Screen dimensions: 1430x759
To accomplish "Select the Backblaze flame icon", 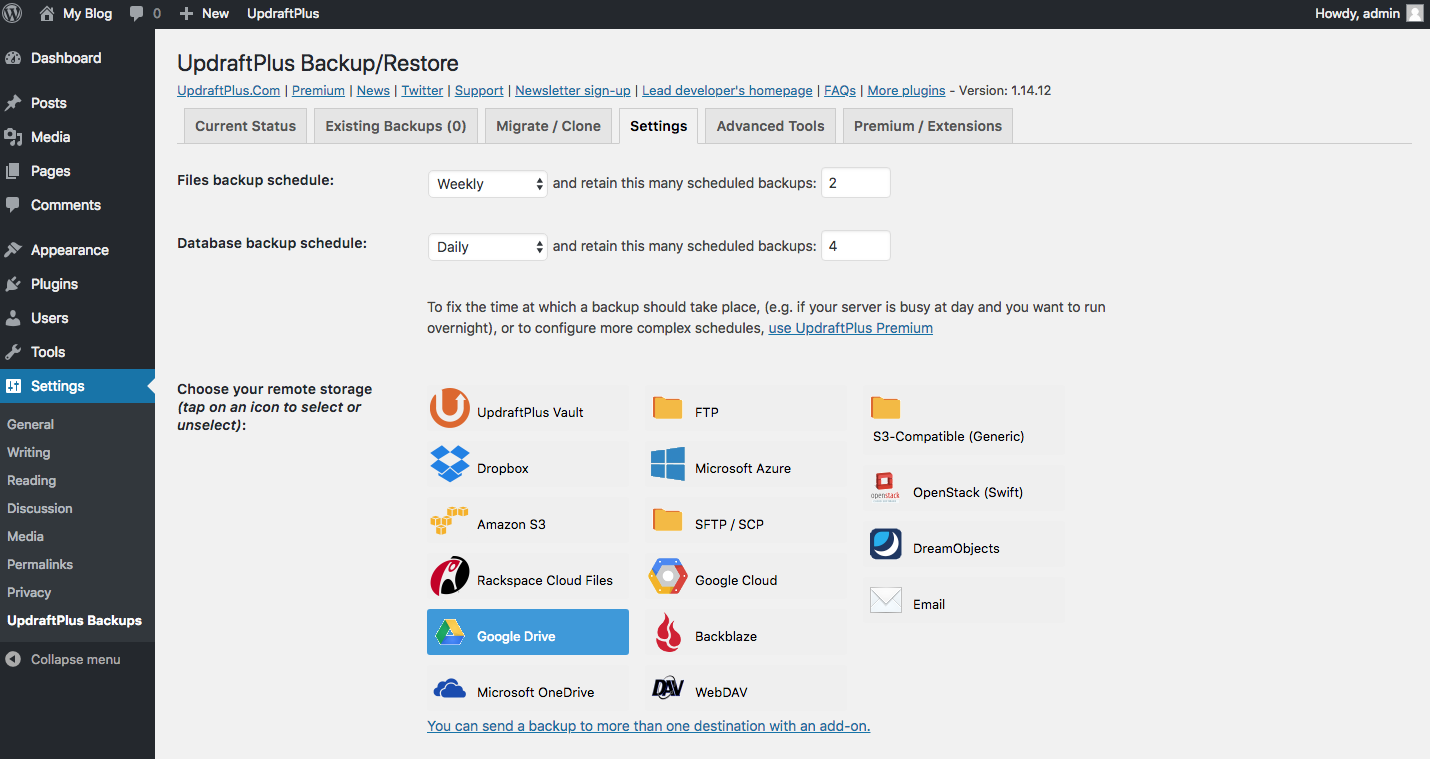I will pyautogui.click(x=667, y=632).
